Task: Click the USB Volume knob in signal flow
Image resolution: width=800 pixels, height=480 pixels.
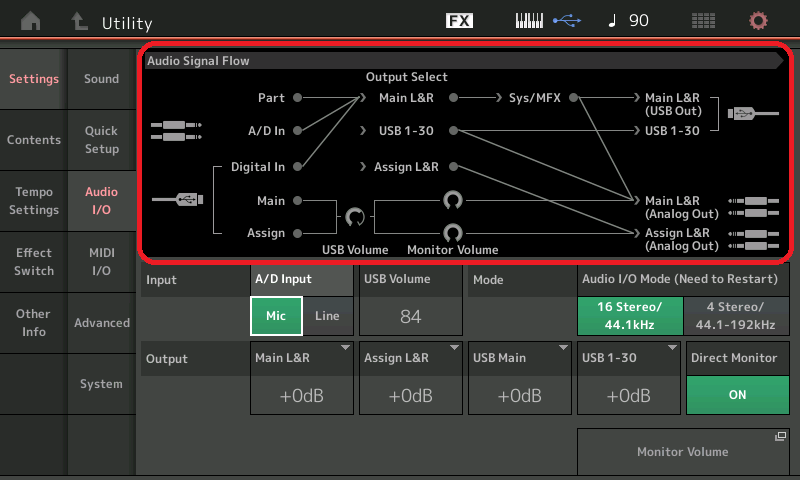Action: pos(354,216)
